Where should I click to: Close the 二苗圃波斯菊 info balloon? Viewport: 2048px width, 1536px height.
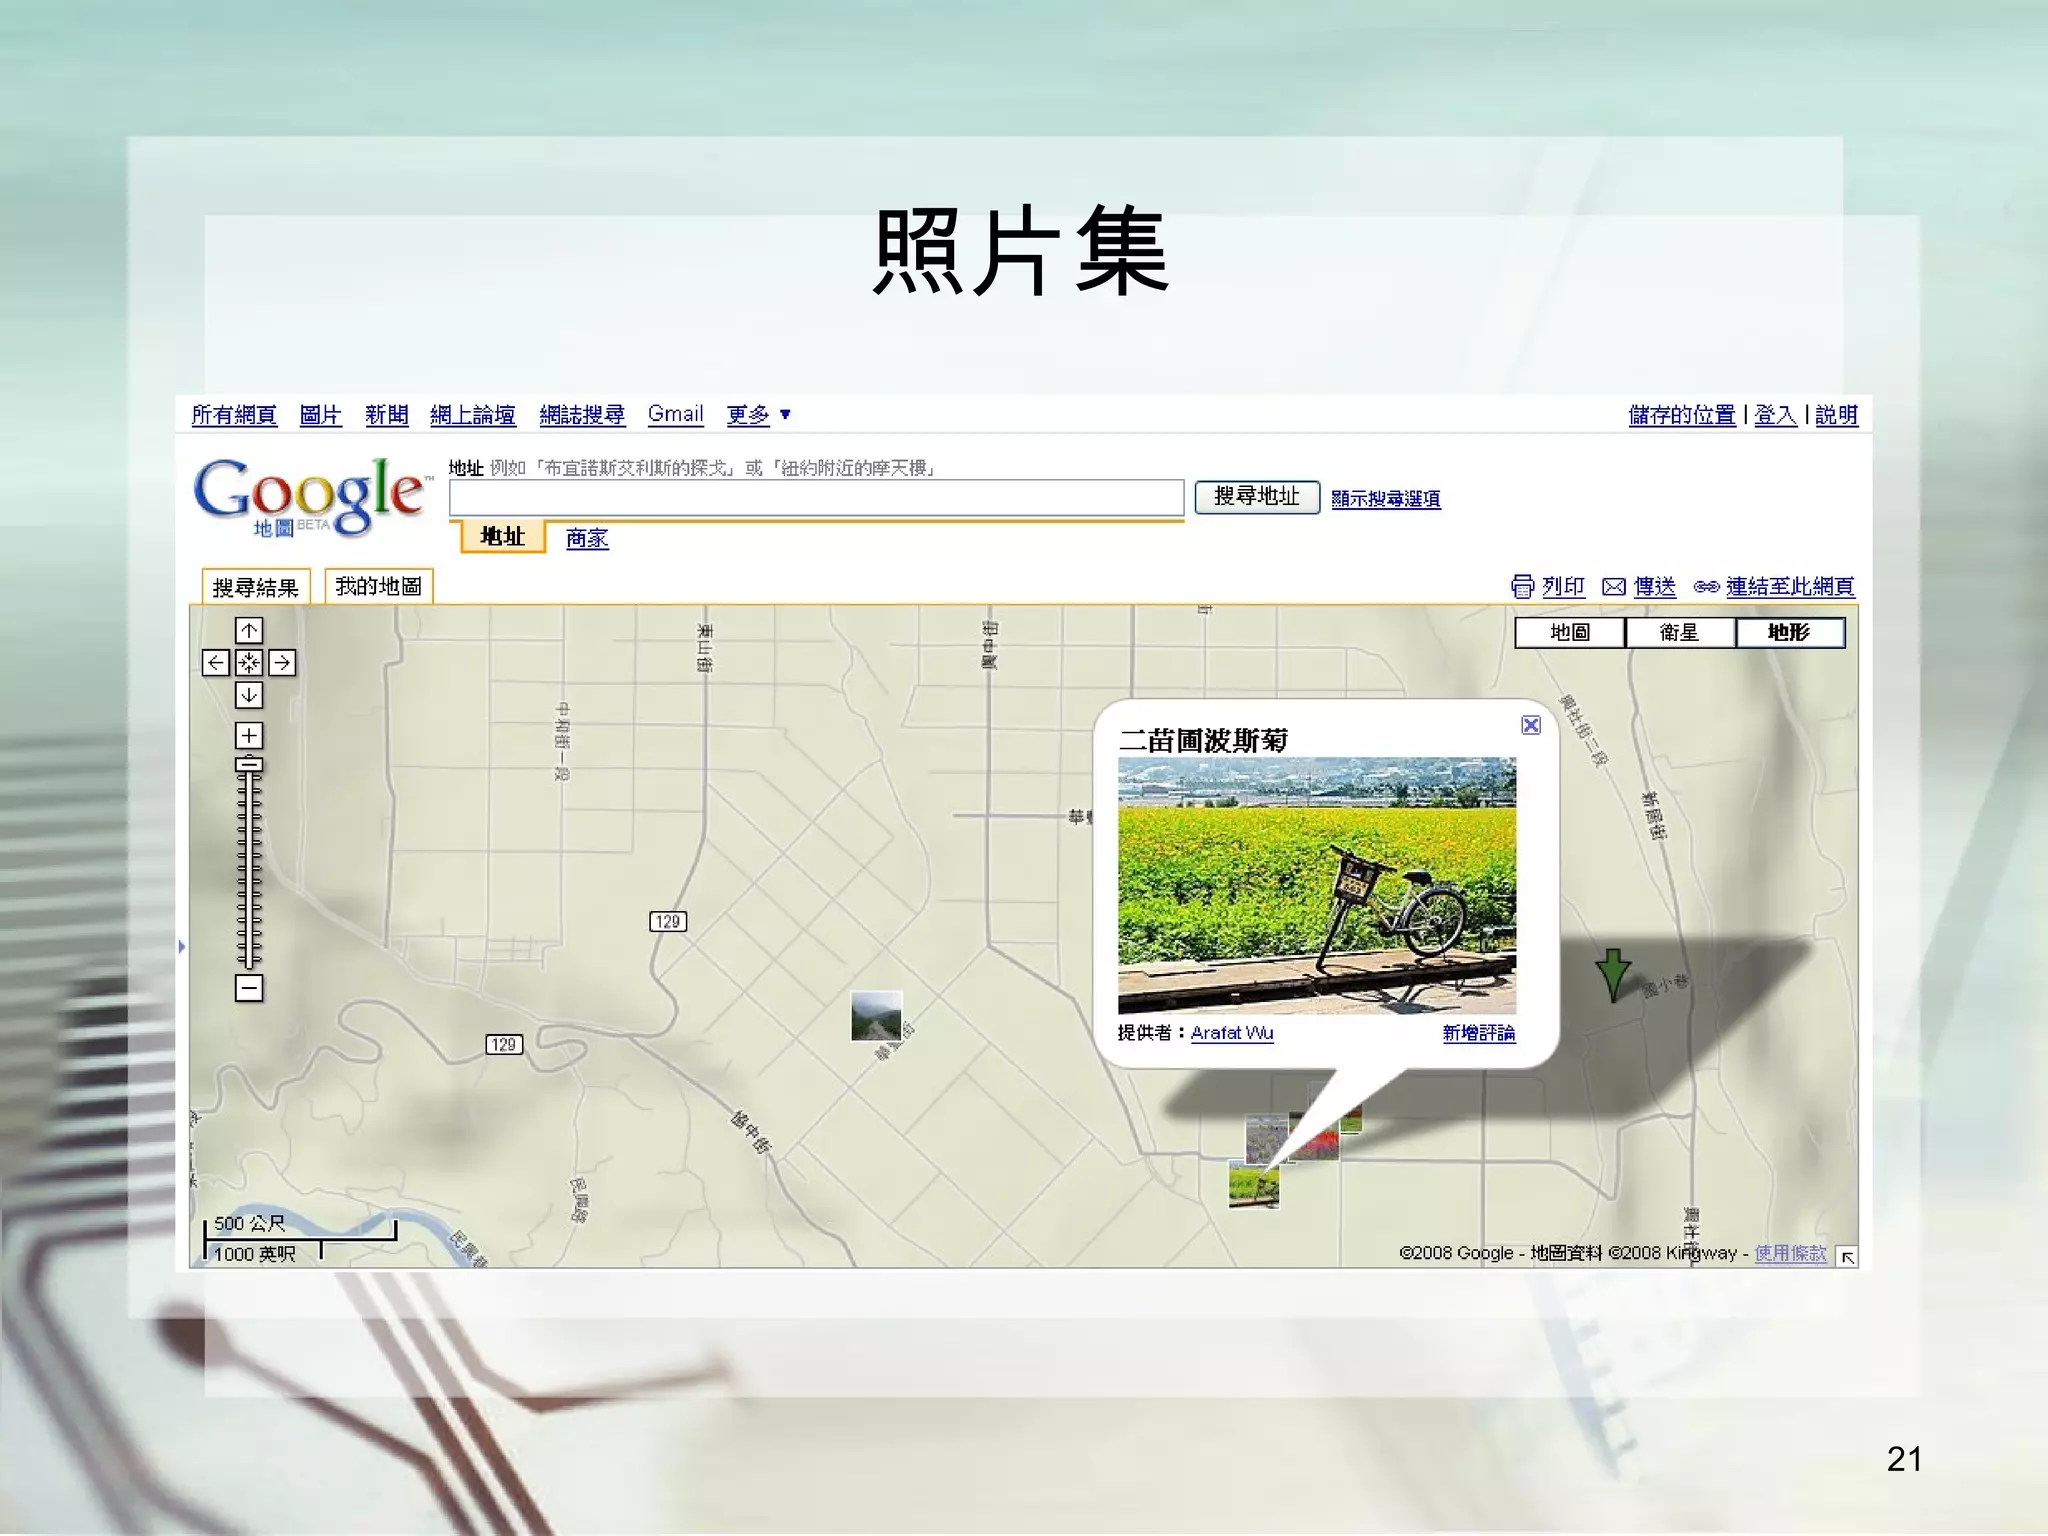tap(1531, 725)
